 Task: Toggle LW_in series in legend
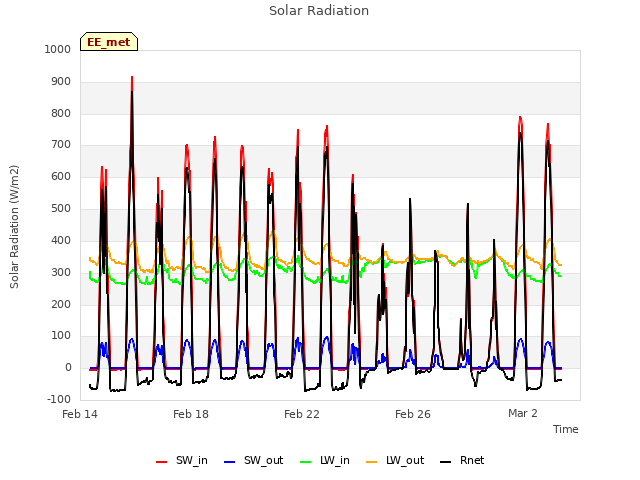(325, 461)
